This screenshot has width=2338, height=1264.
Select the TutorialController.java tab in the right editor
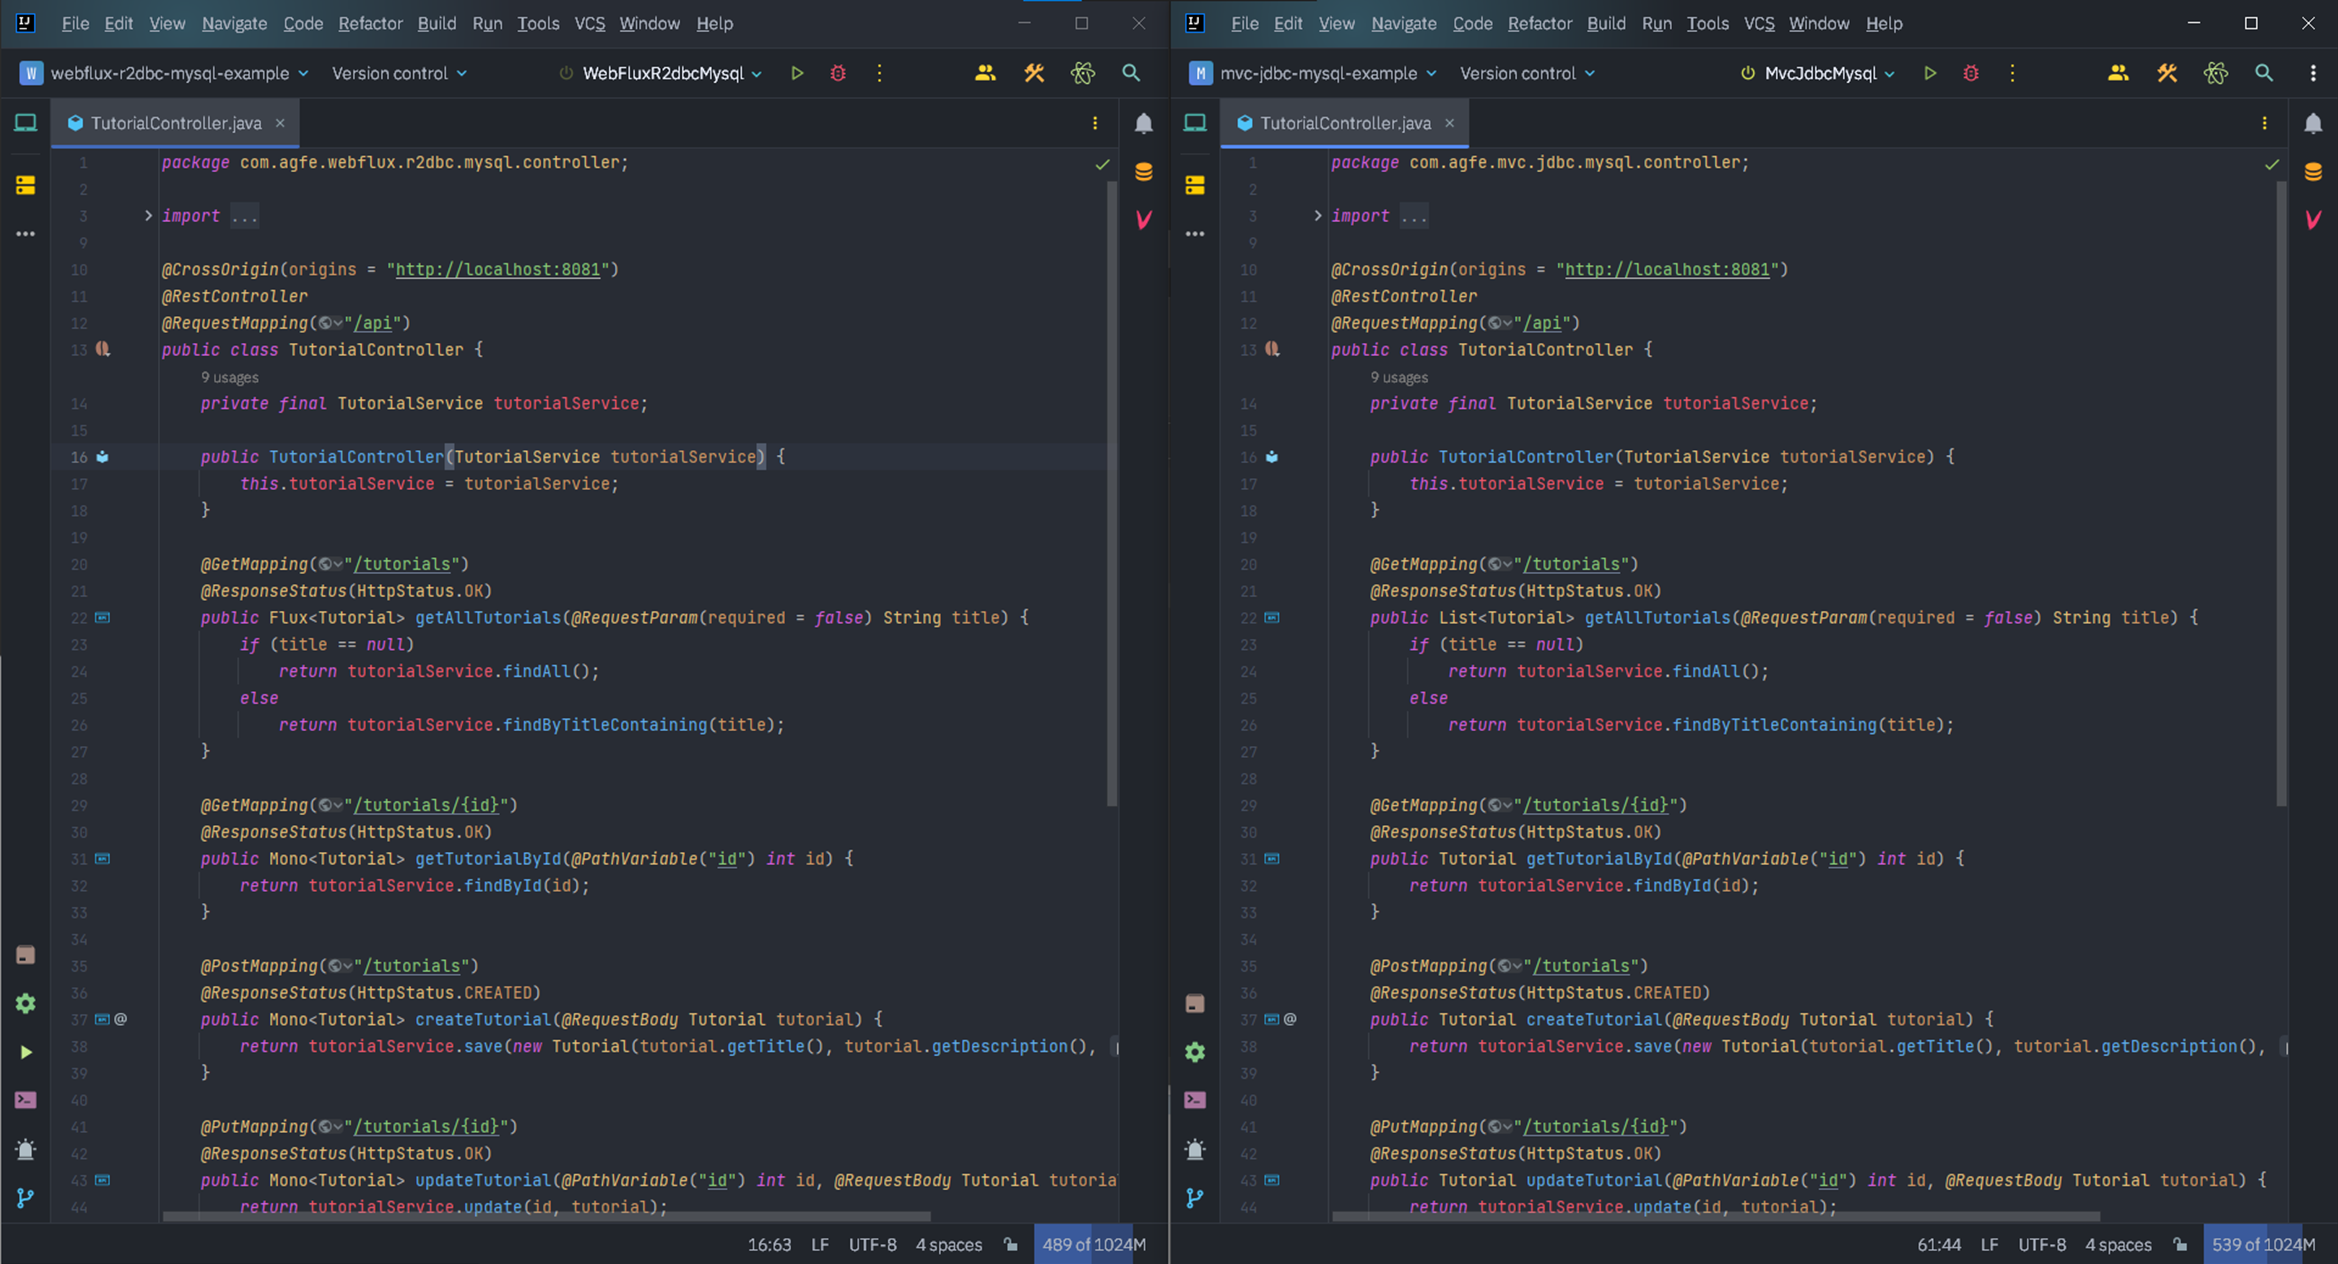tap(1344, 123)
